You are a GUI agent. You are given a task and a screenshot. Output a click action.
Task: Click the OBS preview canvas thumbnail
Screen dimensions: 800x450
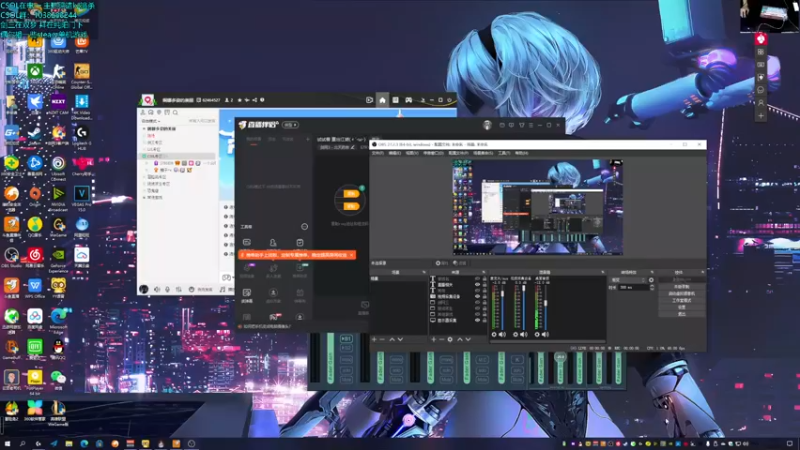coord(538,207)
